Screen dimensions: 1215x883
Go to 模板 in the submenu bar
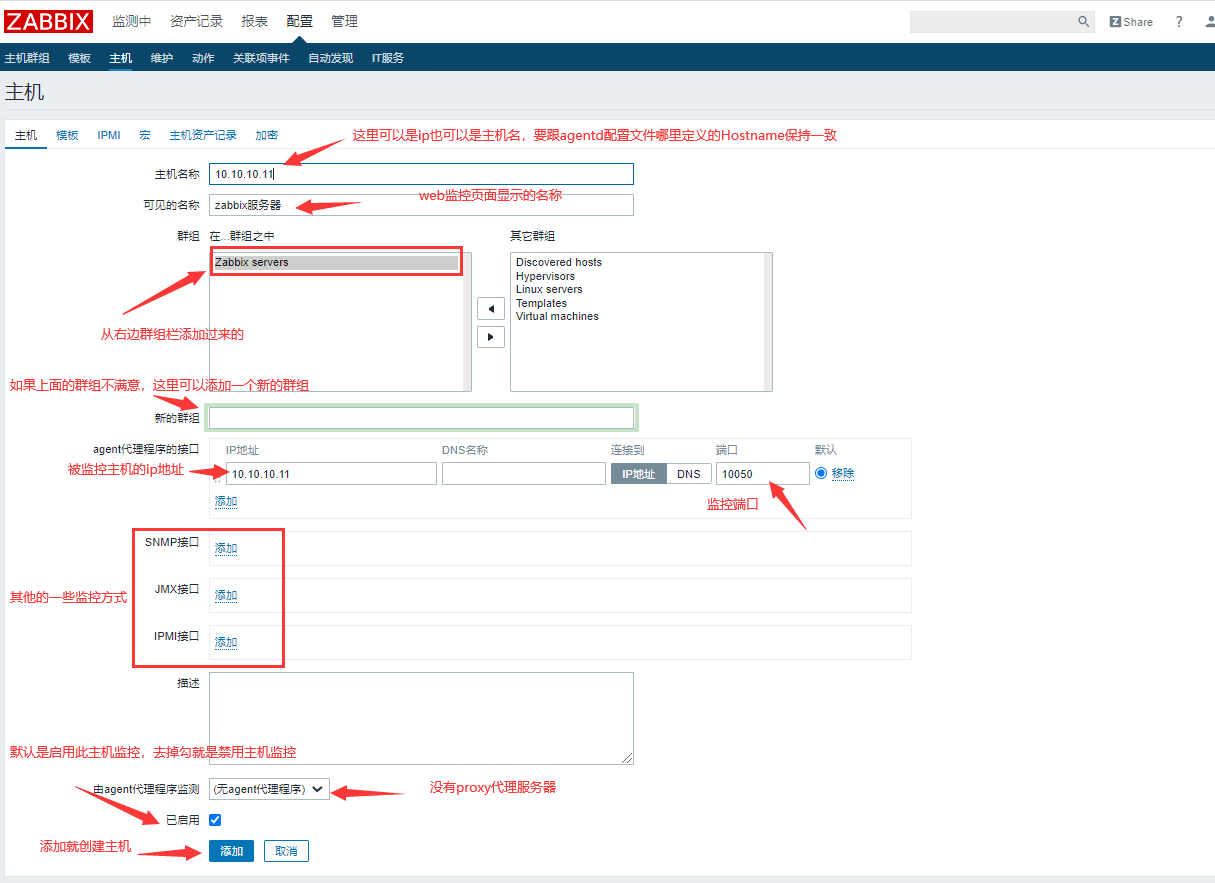pos(79,58)
